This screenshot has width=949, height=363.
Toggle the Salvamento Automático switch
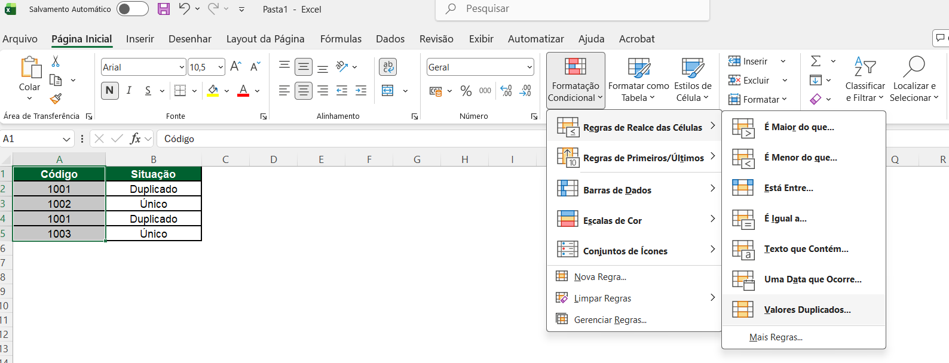click(133, 9)
